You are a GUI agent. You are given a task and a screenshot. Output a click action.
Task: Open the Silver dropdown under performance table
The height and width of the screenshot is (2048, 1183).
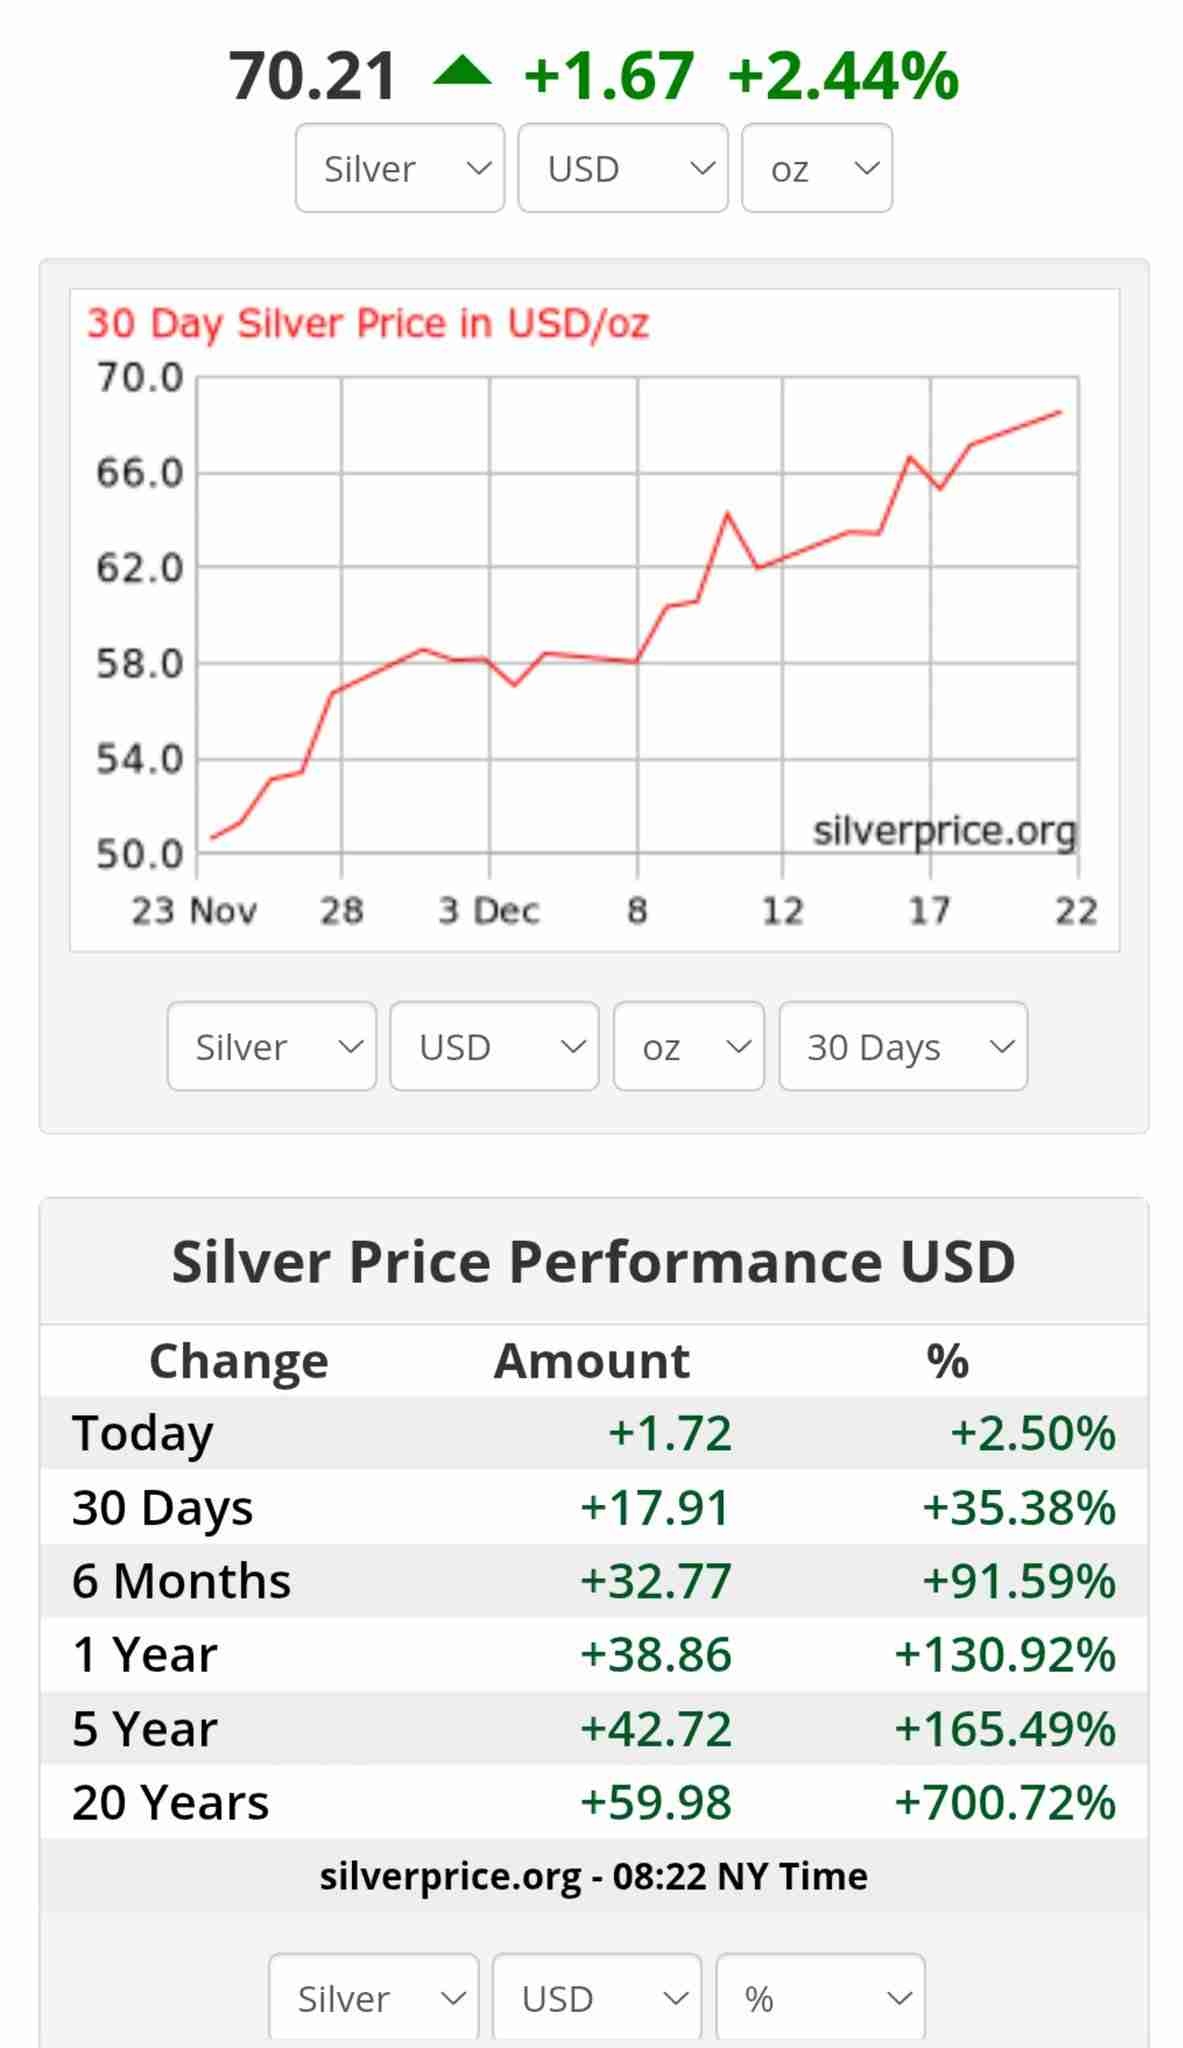tap(374, 1998)
